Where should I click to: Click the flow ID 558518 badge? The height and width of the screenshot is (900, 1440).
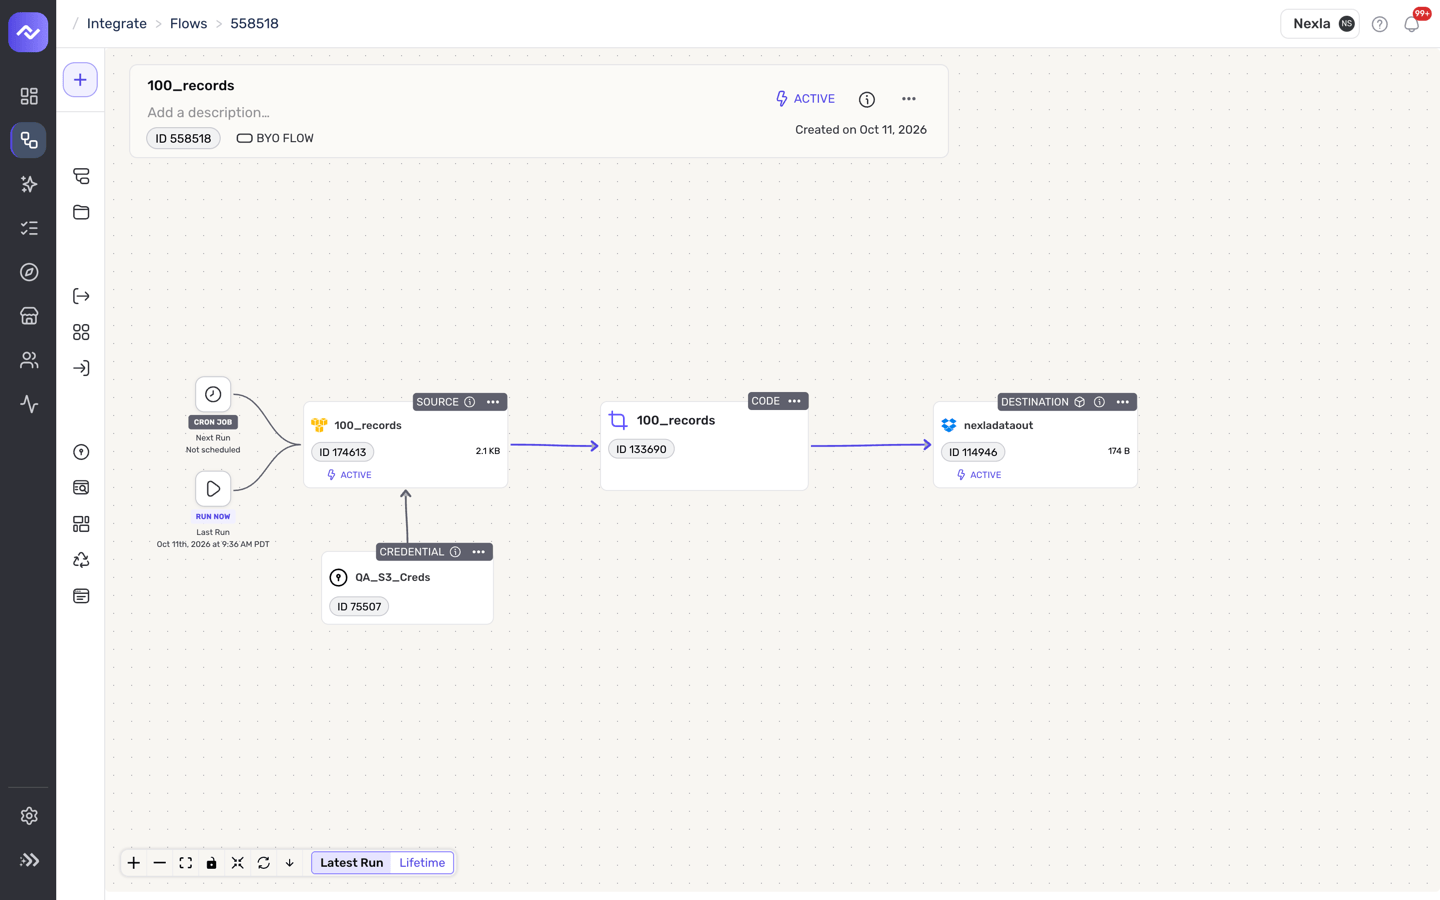[x=183, y=138]
